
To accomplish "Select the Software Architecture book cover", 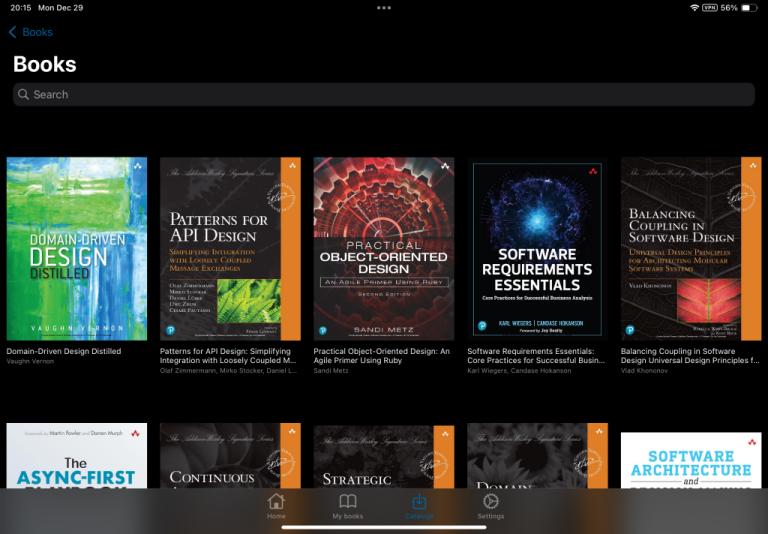I will (x=691, y=460).
